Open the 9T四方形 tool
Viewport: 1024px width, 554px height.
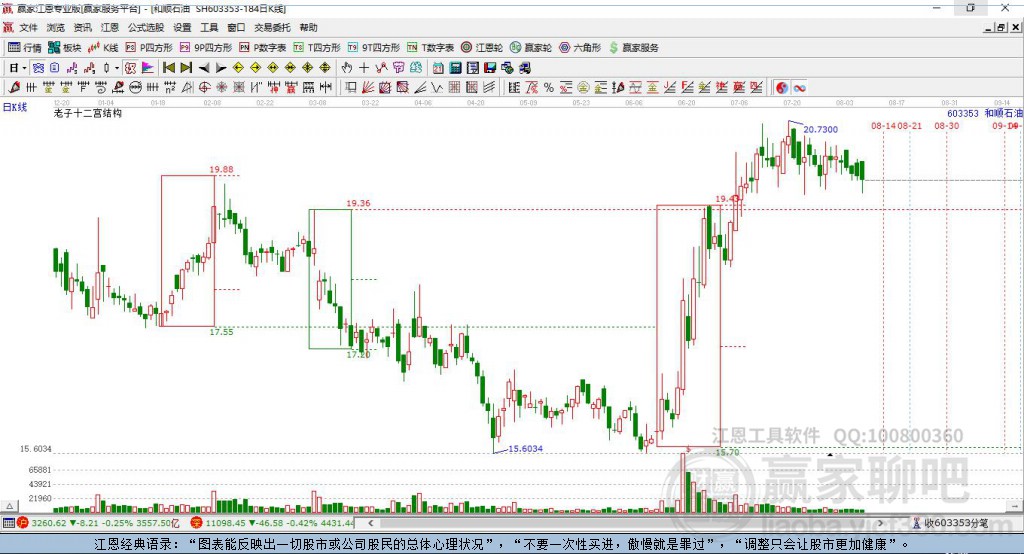(x=374, y=48)
